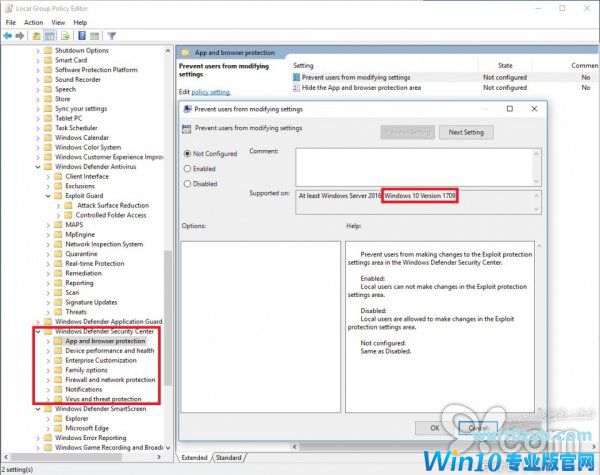Switch to the Standard tab
The image size is (600, 475).
[229, 457]
